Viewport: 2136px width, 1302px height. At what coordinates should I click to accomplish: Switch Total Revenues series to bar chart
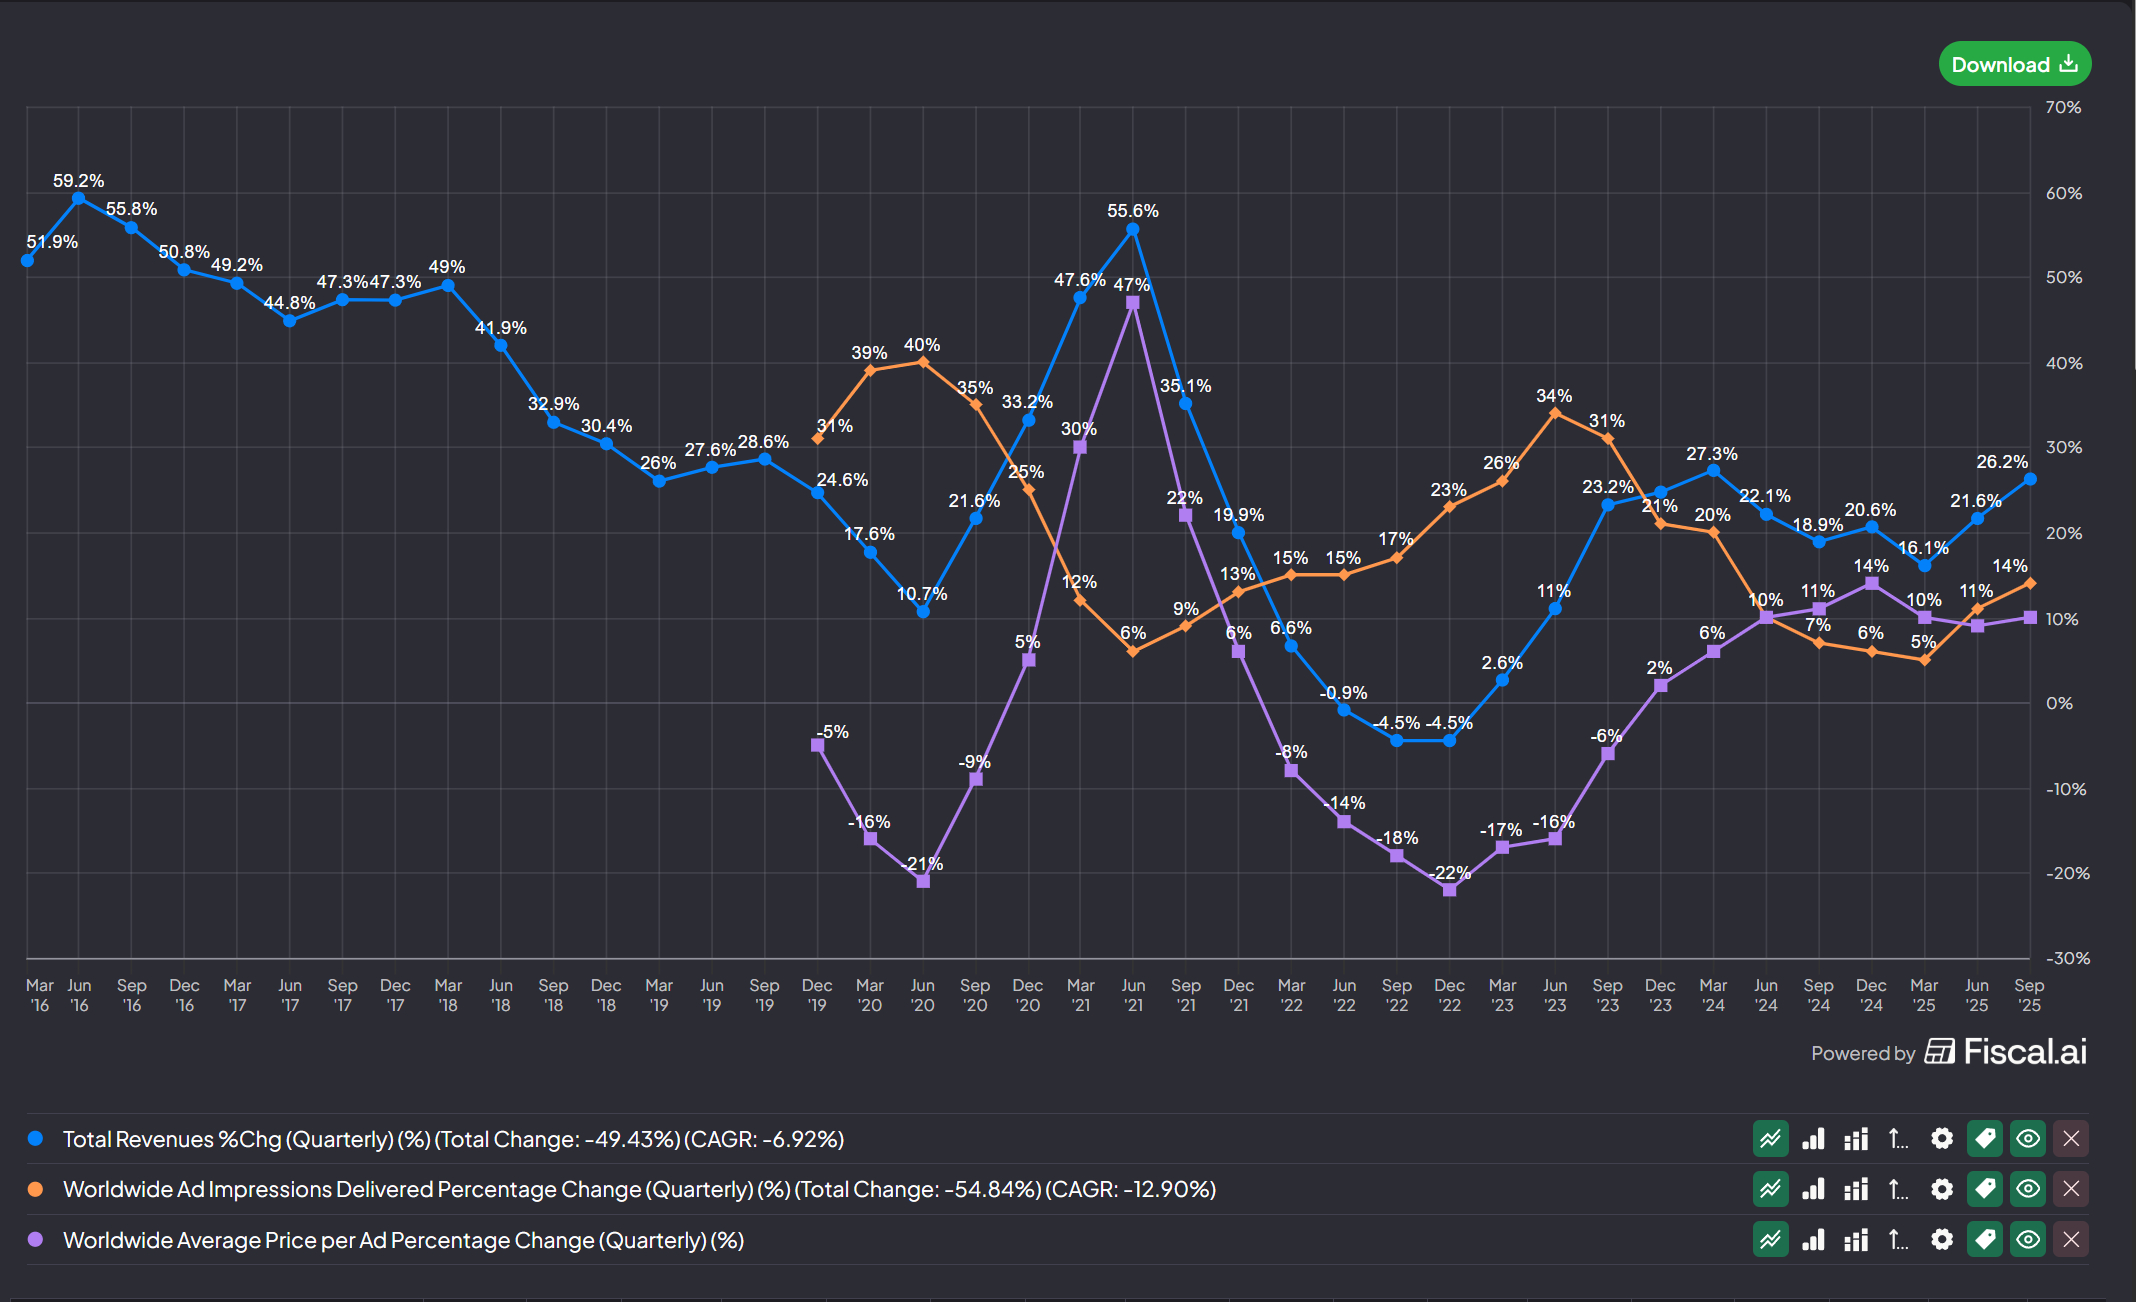[1813, 1139]
